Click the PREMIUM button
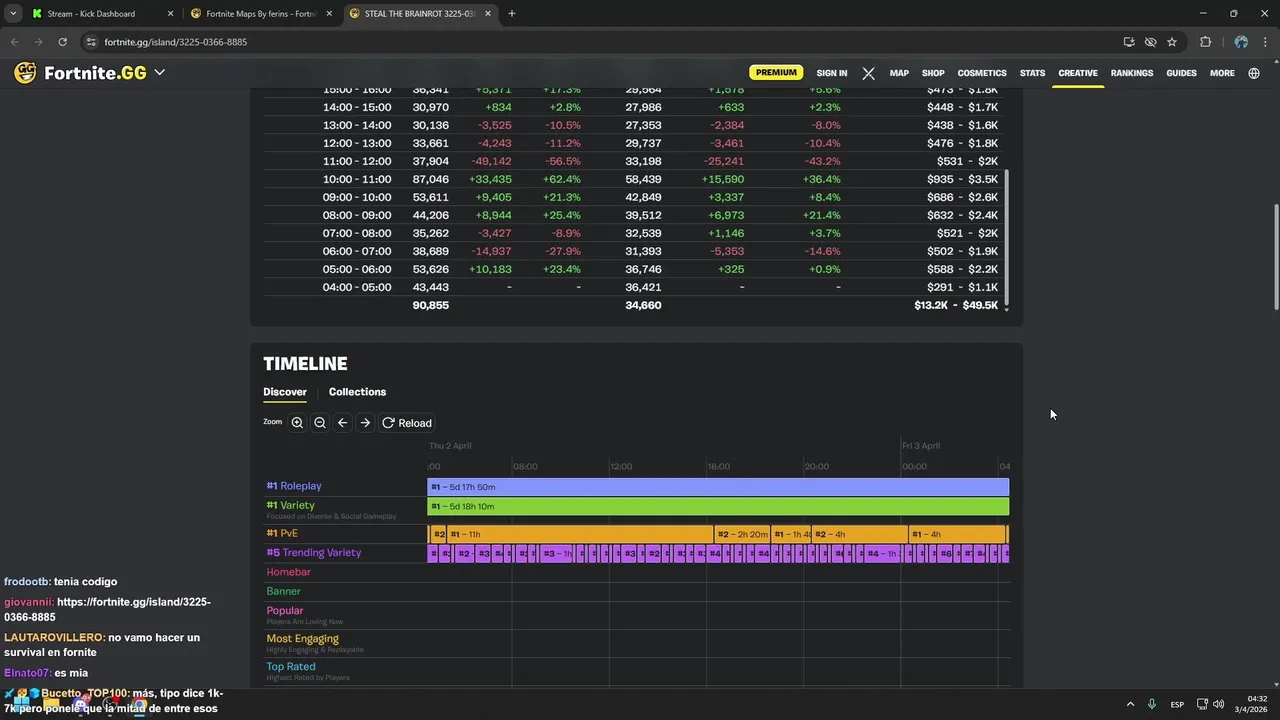Viewport: 1280px width, 720px height. click(x=776, y=73)
